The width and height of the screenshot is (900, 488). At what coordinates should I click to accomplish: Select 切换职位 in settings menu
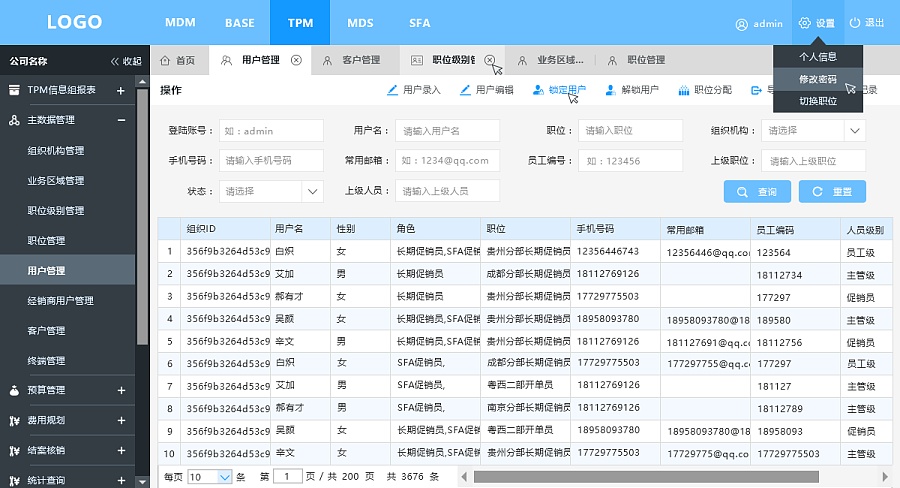(x=818, y=101)
